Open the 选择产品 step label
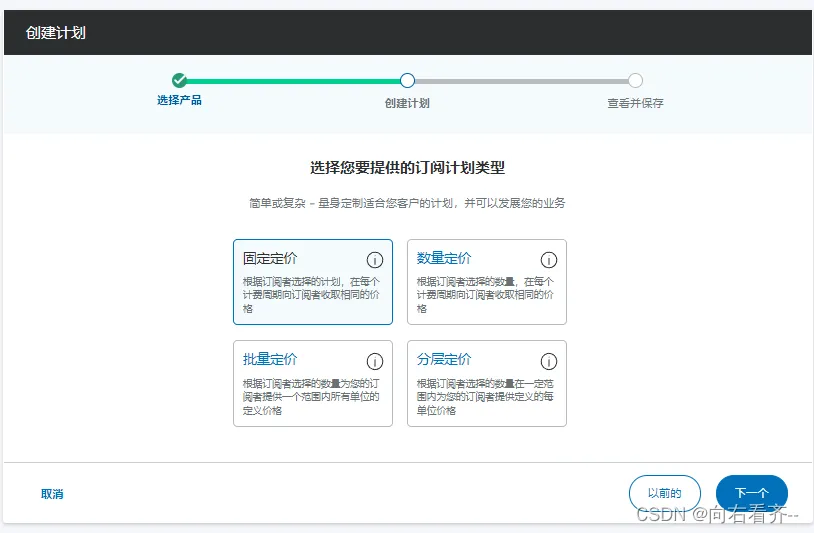This screenshot has height=533, width=814. coord(179,100)
